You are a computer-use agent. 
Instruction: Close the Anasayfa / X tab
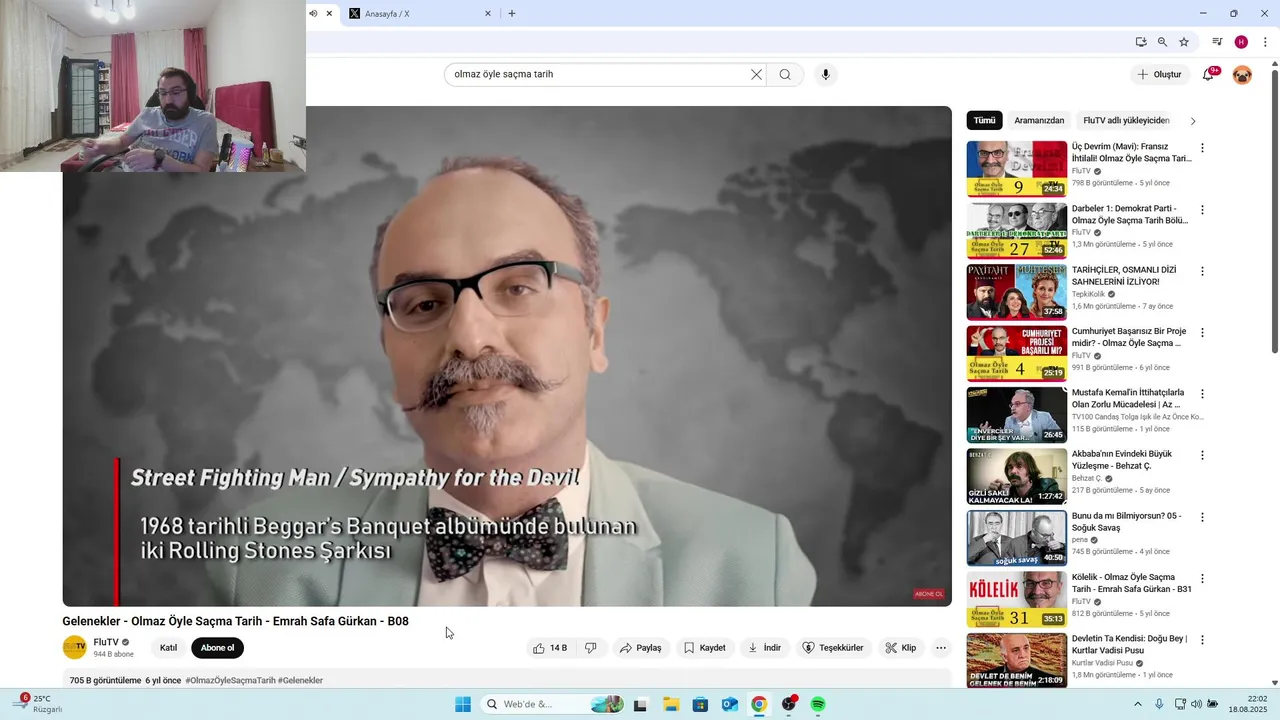click(x=488, y=14)
